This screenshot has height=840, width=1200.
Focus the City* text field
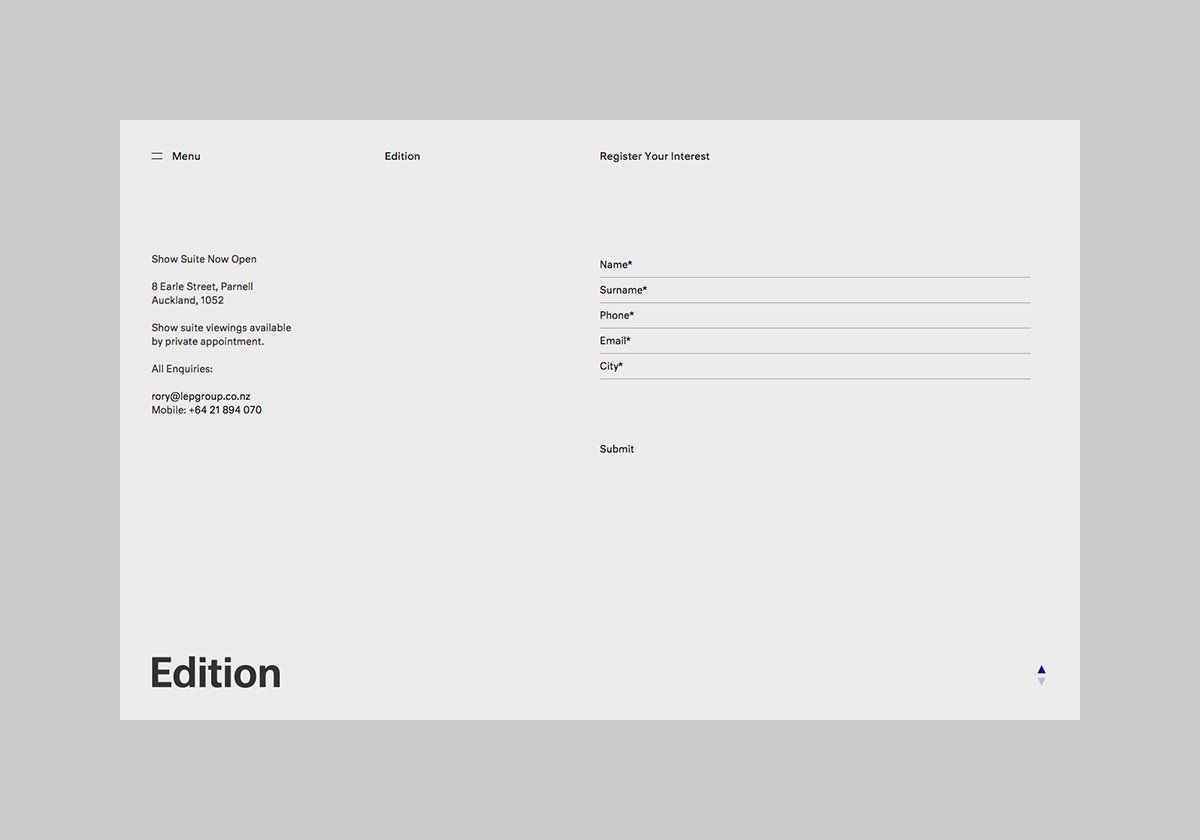coord(814,367)
